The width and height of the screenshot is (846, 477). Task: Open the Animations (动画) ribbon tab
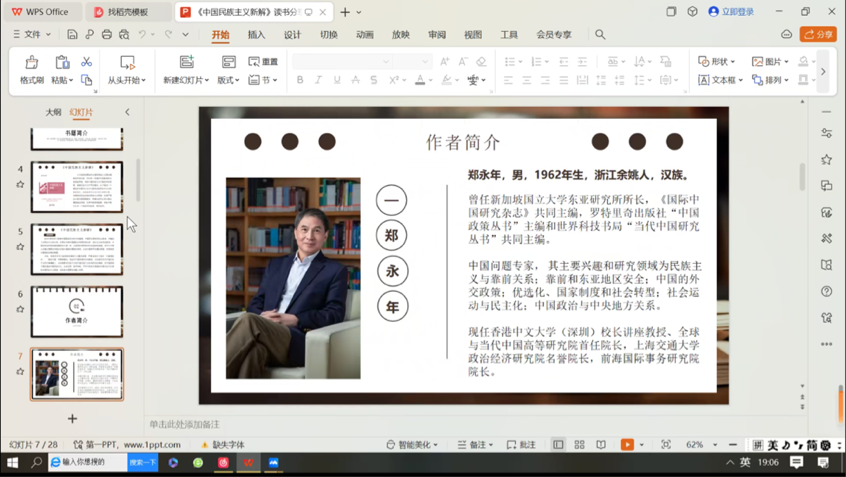coord(365,35)
